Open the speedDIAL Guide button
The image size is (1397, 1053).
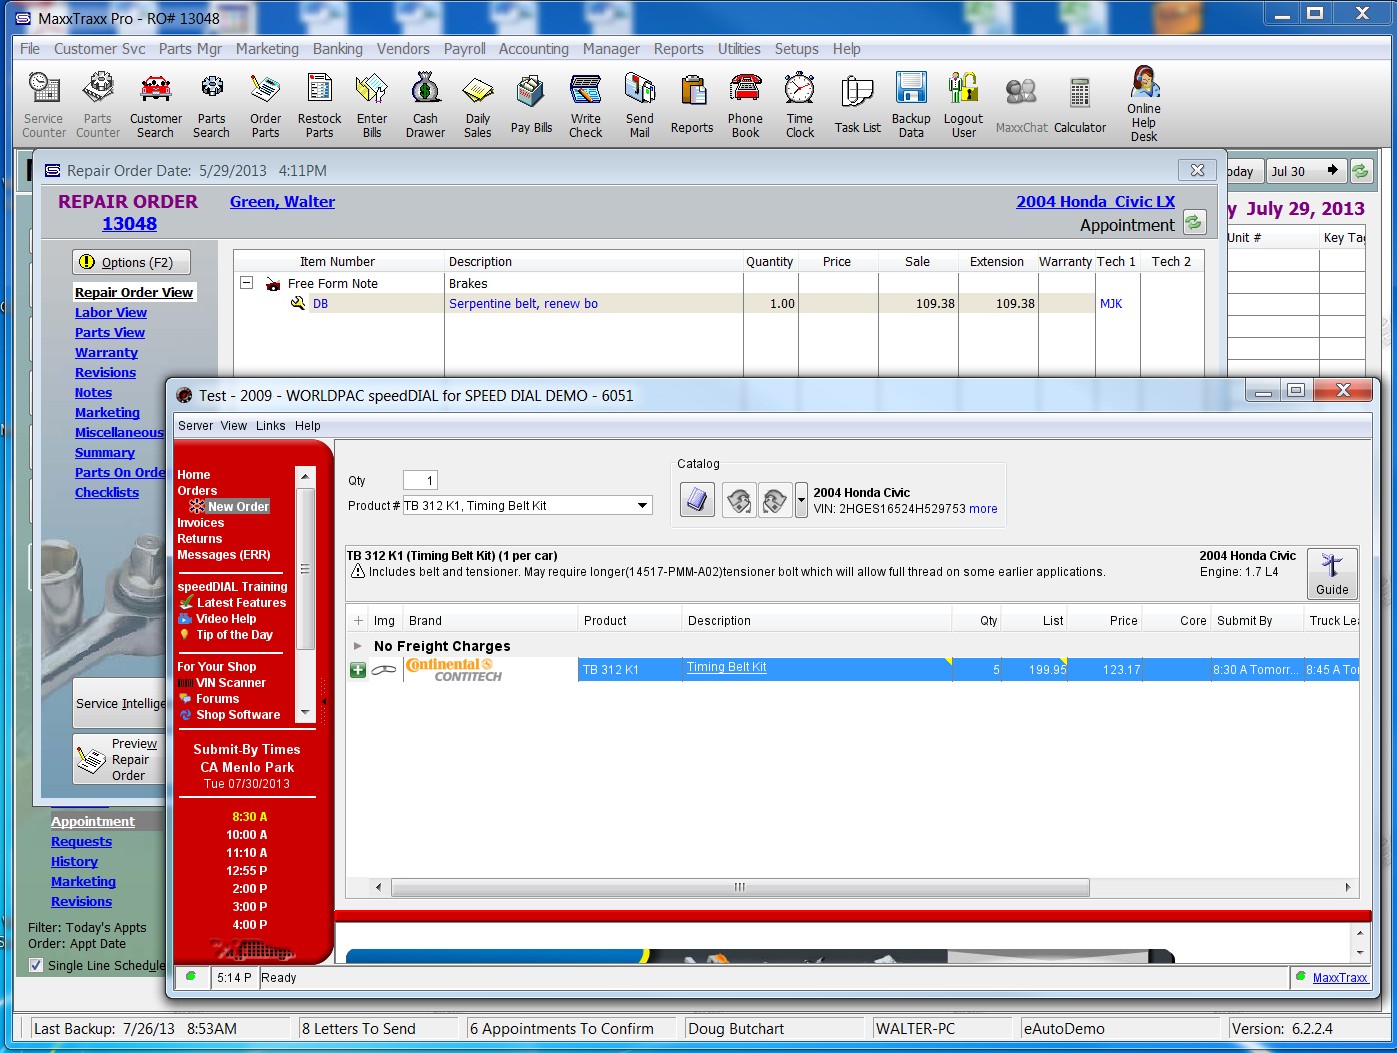click(x=1332, y=574)
